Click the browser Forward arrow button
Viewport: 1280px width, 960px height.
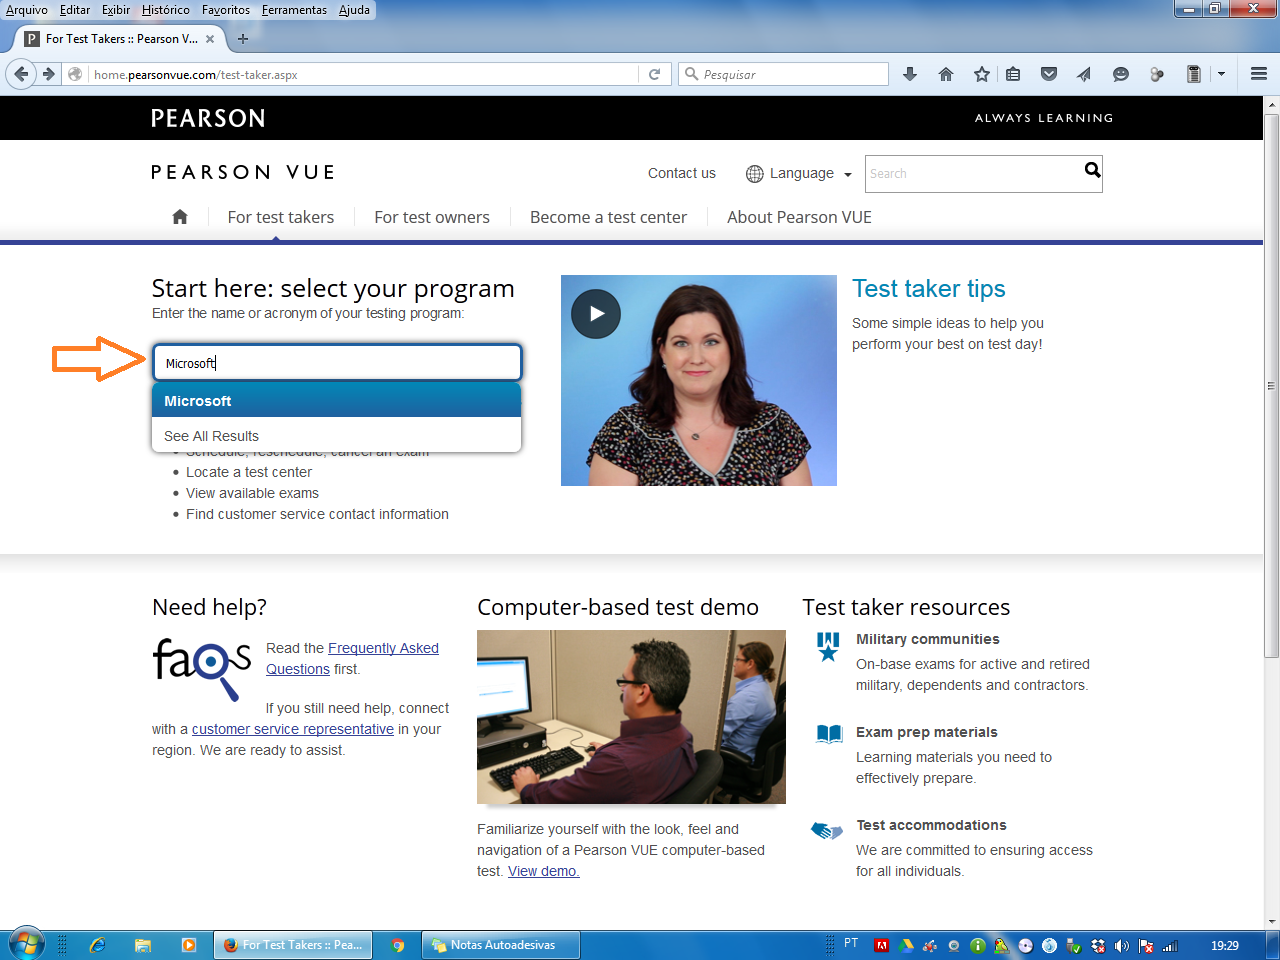coord(47,74)
